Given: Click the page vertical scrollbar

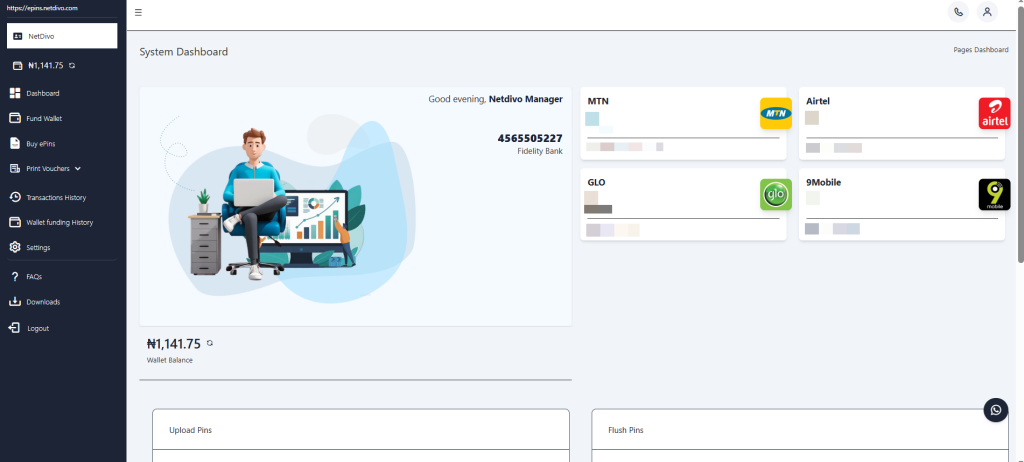Looking at the screenshot, I should tap(1020, 133).
